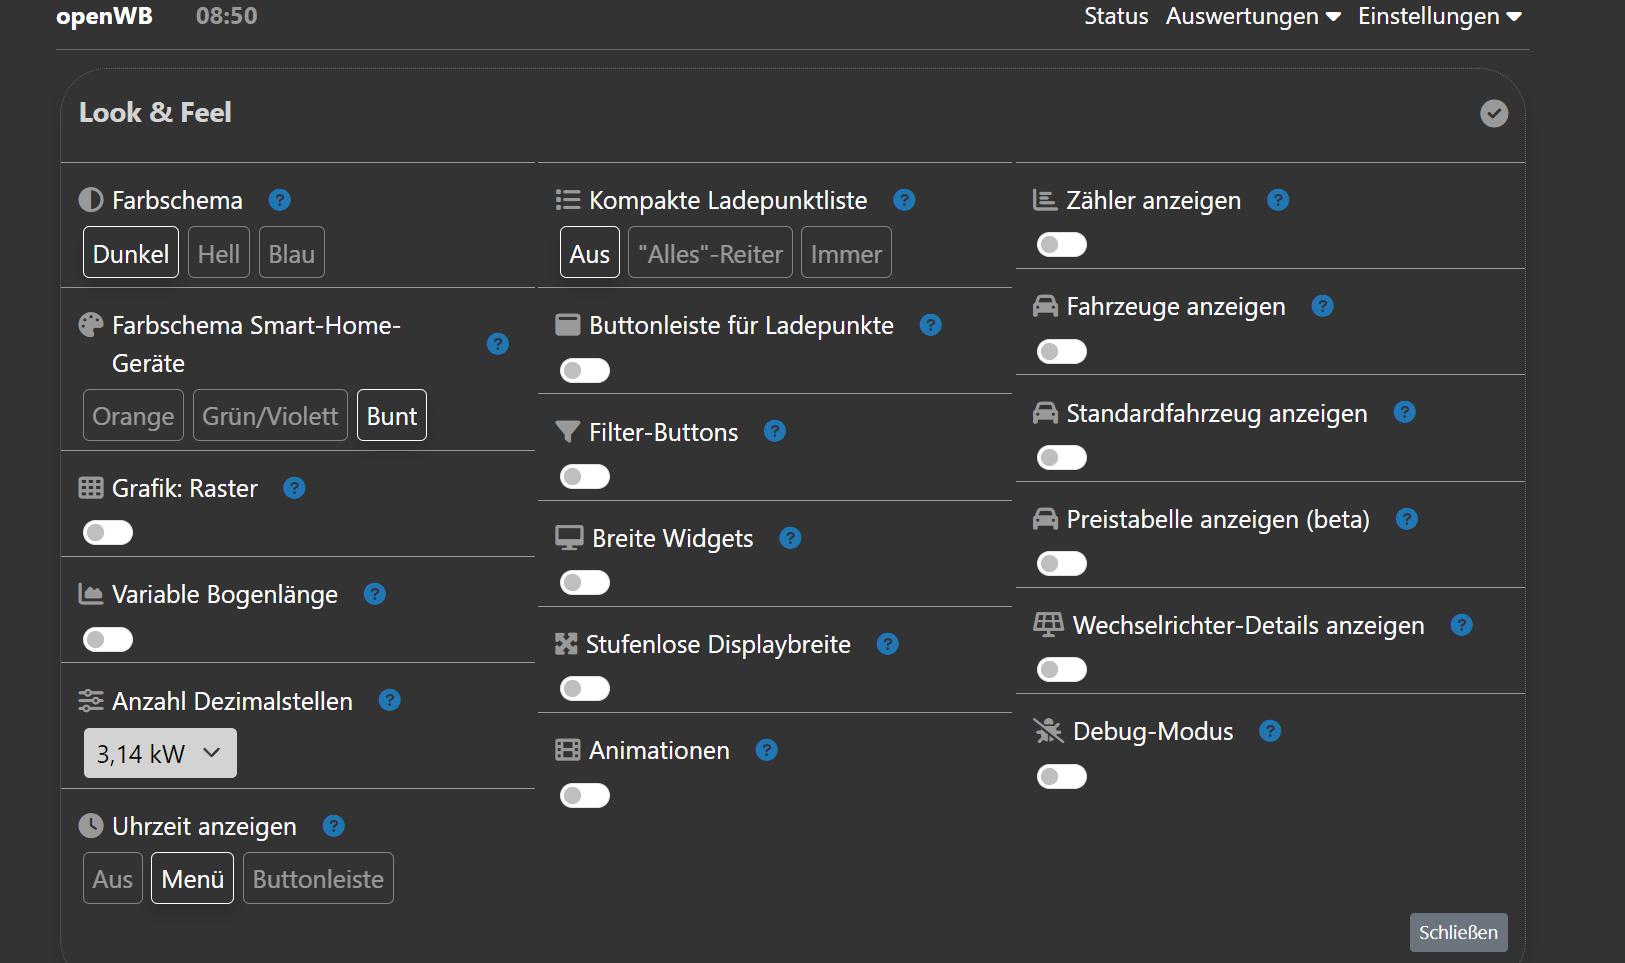Image resolution: width=1625 pixels, height=963 pixels.
Task: Open help for Wechselrichter-Details anzeigen
Action: (1462, 625)
